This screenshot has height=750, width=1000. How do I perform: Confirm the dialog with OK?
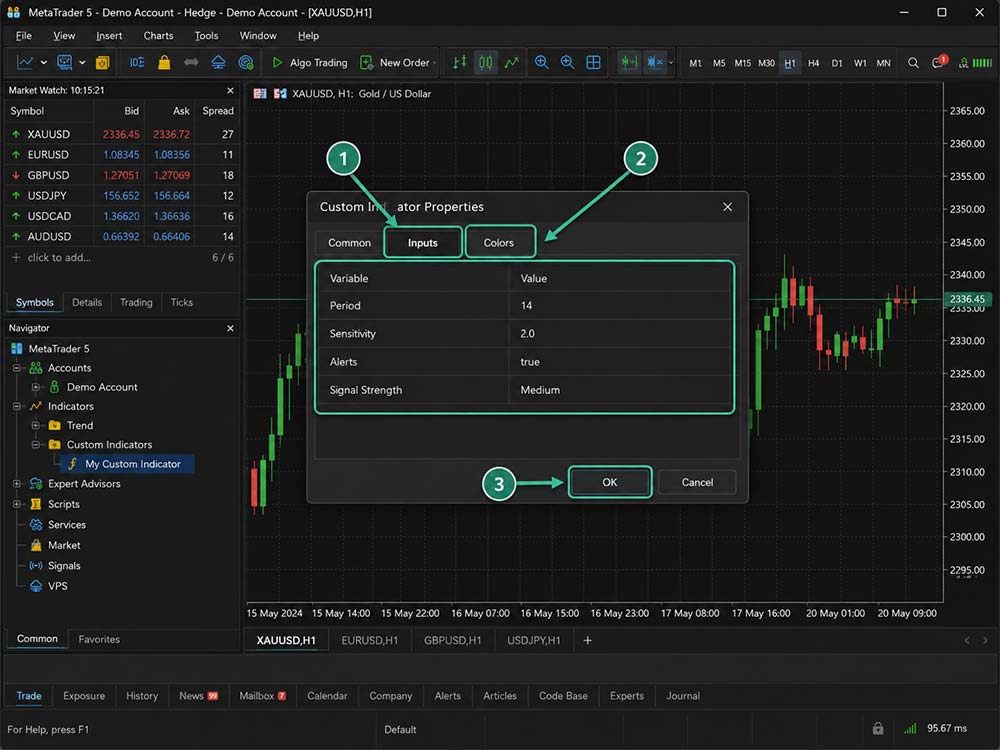[610, 482]
